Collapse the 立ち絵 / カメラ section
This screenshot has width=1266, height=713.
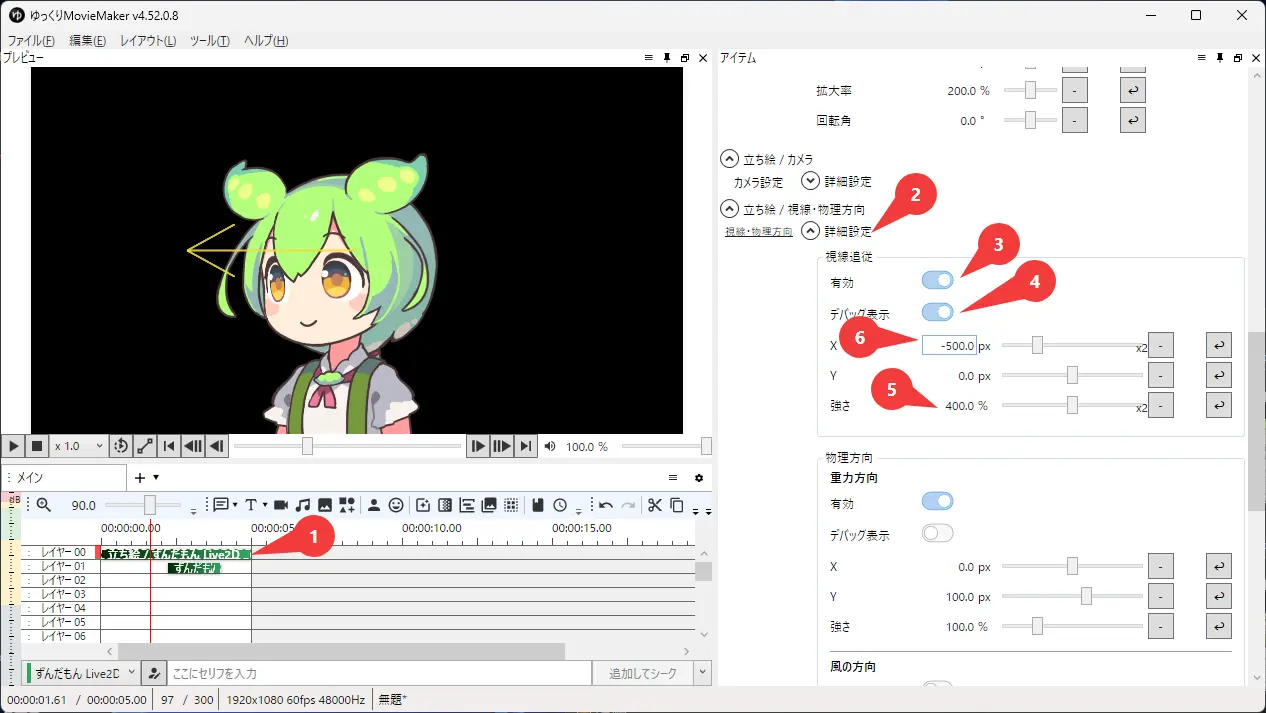[x=729, y=158]
